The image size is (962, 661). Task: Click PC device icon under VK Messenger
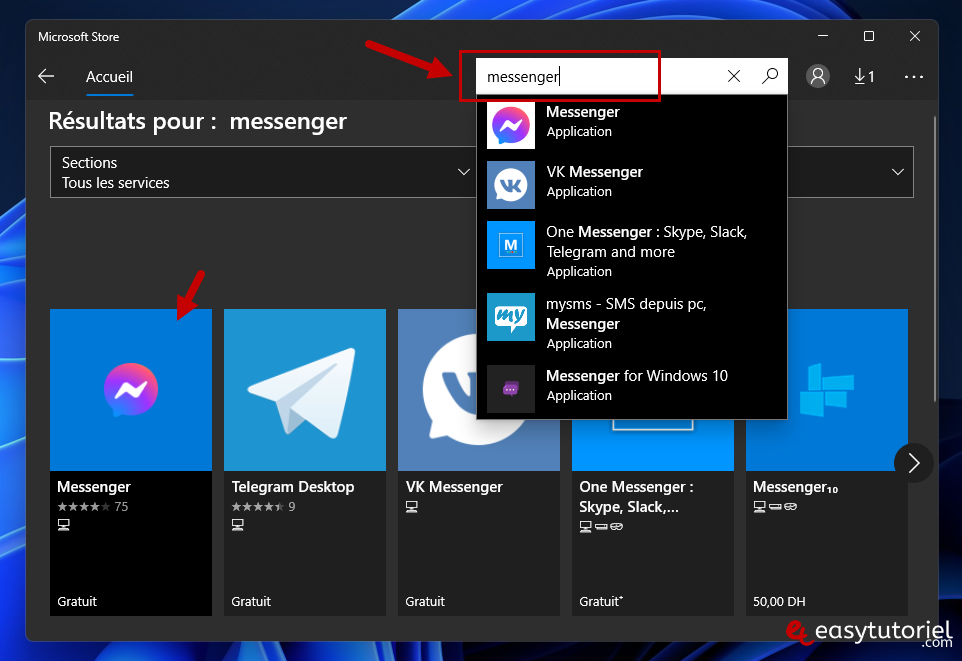click(x=412, y=506)
